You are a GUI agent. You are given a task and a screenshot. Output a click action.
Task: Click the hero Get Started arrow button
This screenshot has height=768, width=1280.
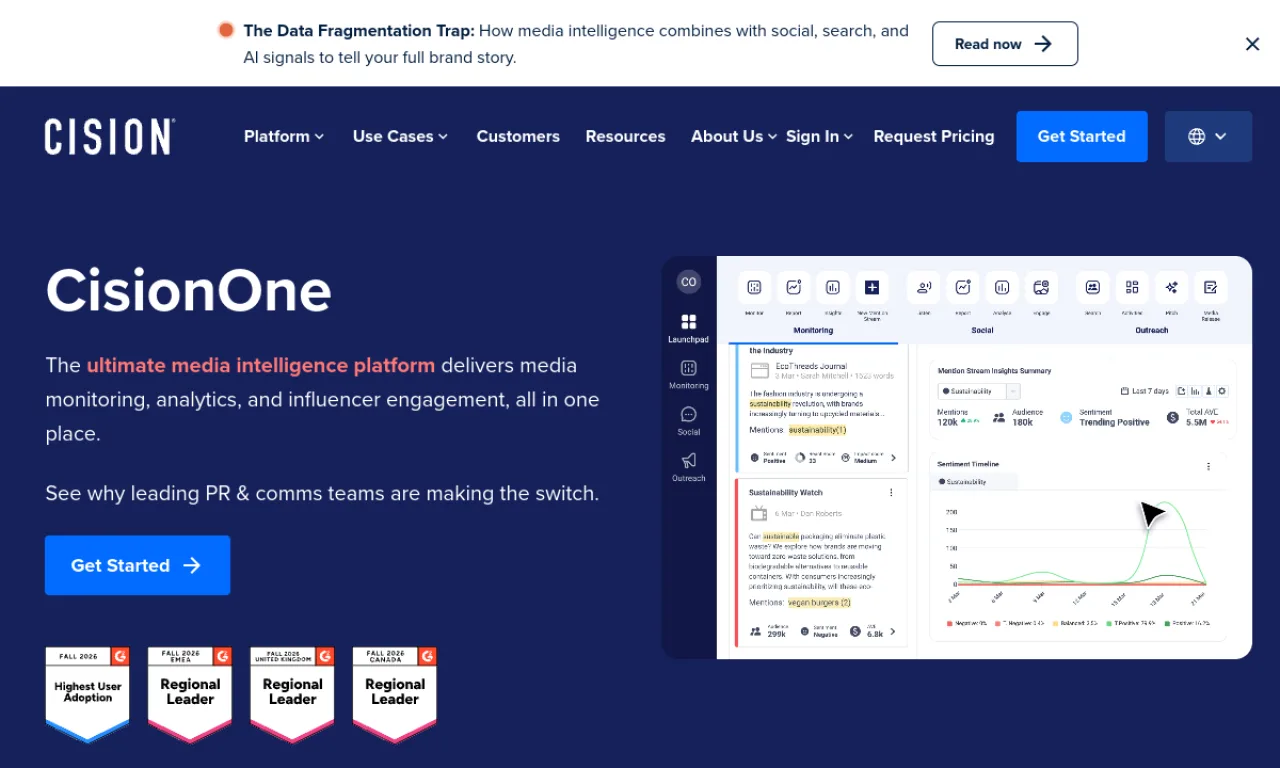138,565
